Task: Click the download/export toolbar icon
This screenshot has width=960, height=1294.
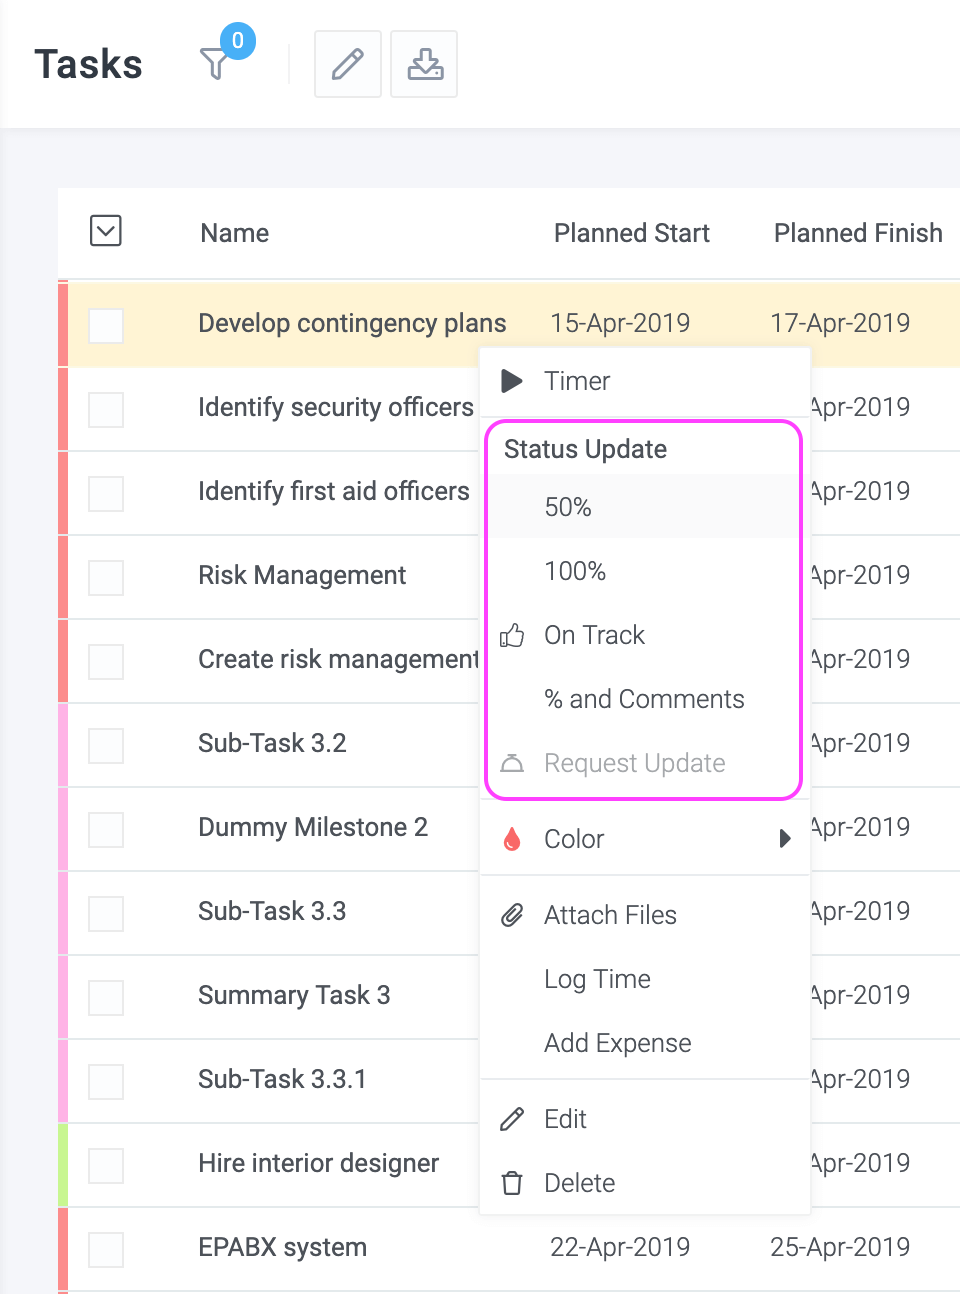Action: coord(424,64)
